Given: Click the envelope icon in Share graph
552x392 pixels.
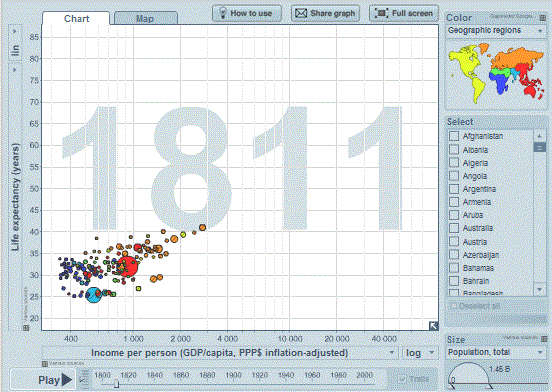Looking at the screenshot, I should click(301, 13).
